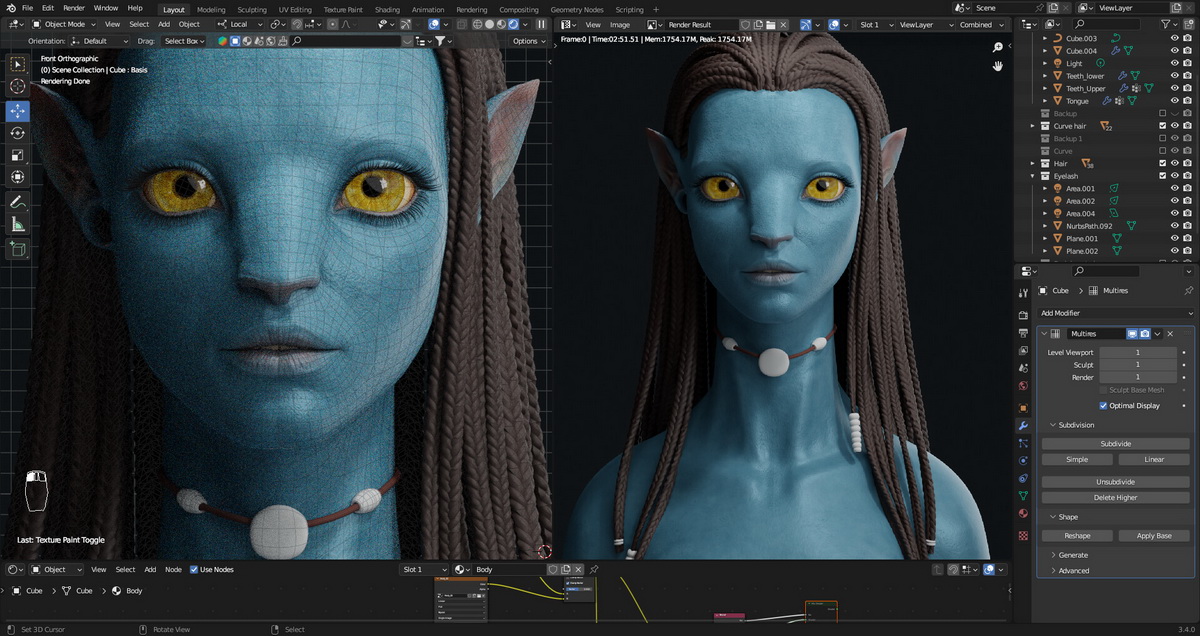Uncheck the Hair collection checkbox
Image resolution: width=1200 pixels, height=636 pixels.
pos(1162,164)
